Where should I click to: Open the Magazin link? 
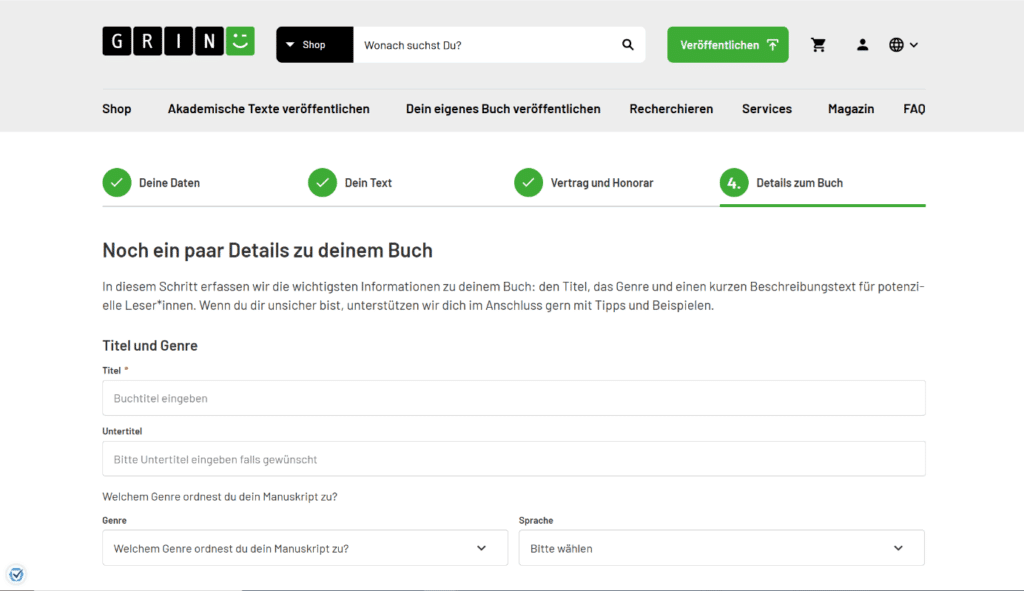click(850, 109)
